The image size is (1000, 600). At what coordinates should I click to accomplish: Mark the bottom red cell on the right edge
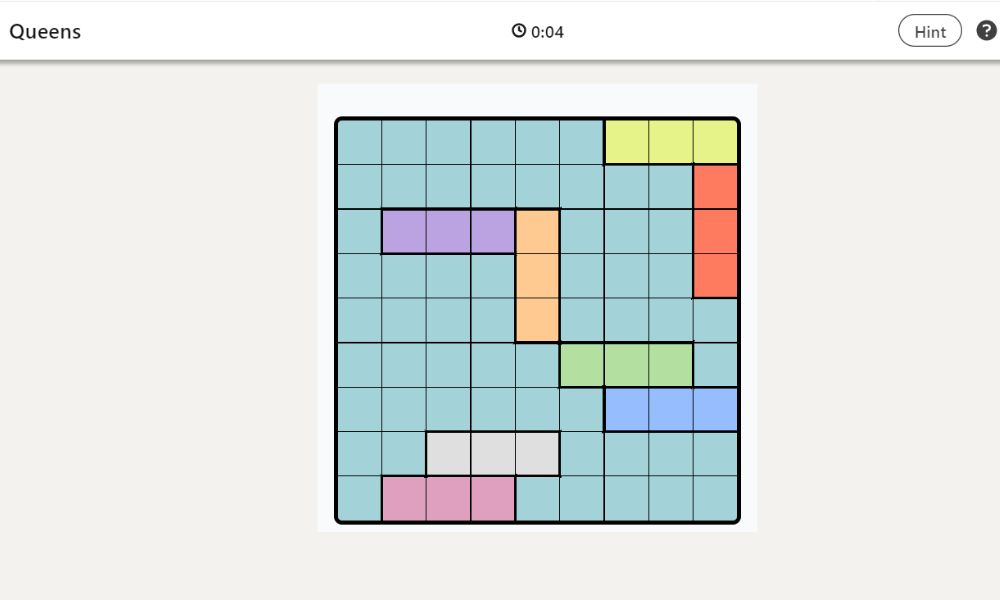click(717, 275)
